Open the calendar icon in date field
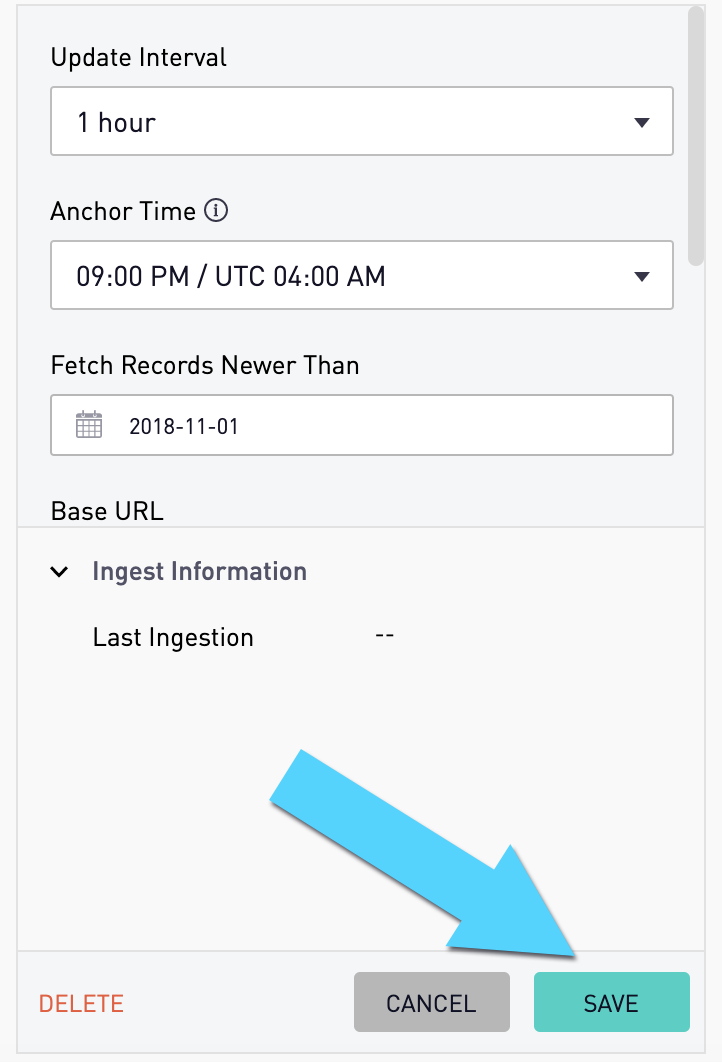This screenshot has width=722, height=1062. tap(89, 425)
